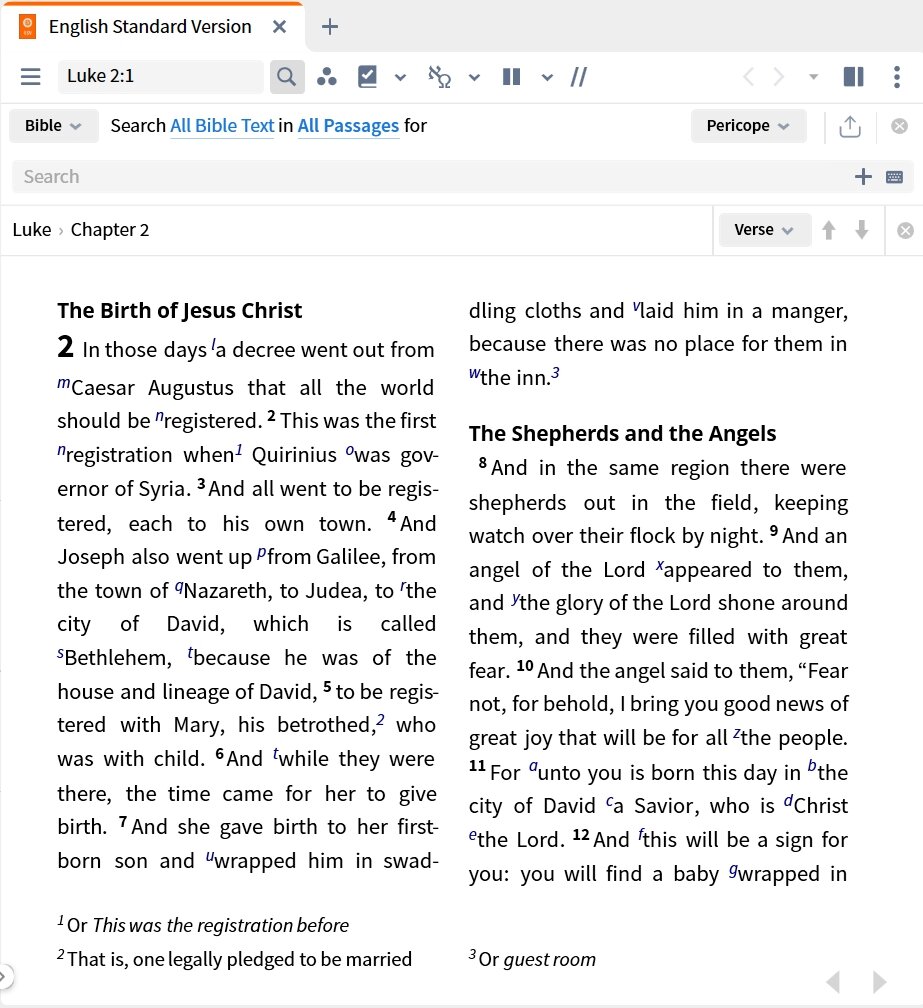Click verse number 11
Viewport: 923px width, 1008px height.
tap(477, 766)
